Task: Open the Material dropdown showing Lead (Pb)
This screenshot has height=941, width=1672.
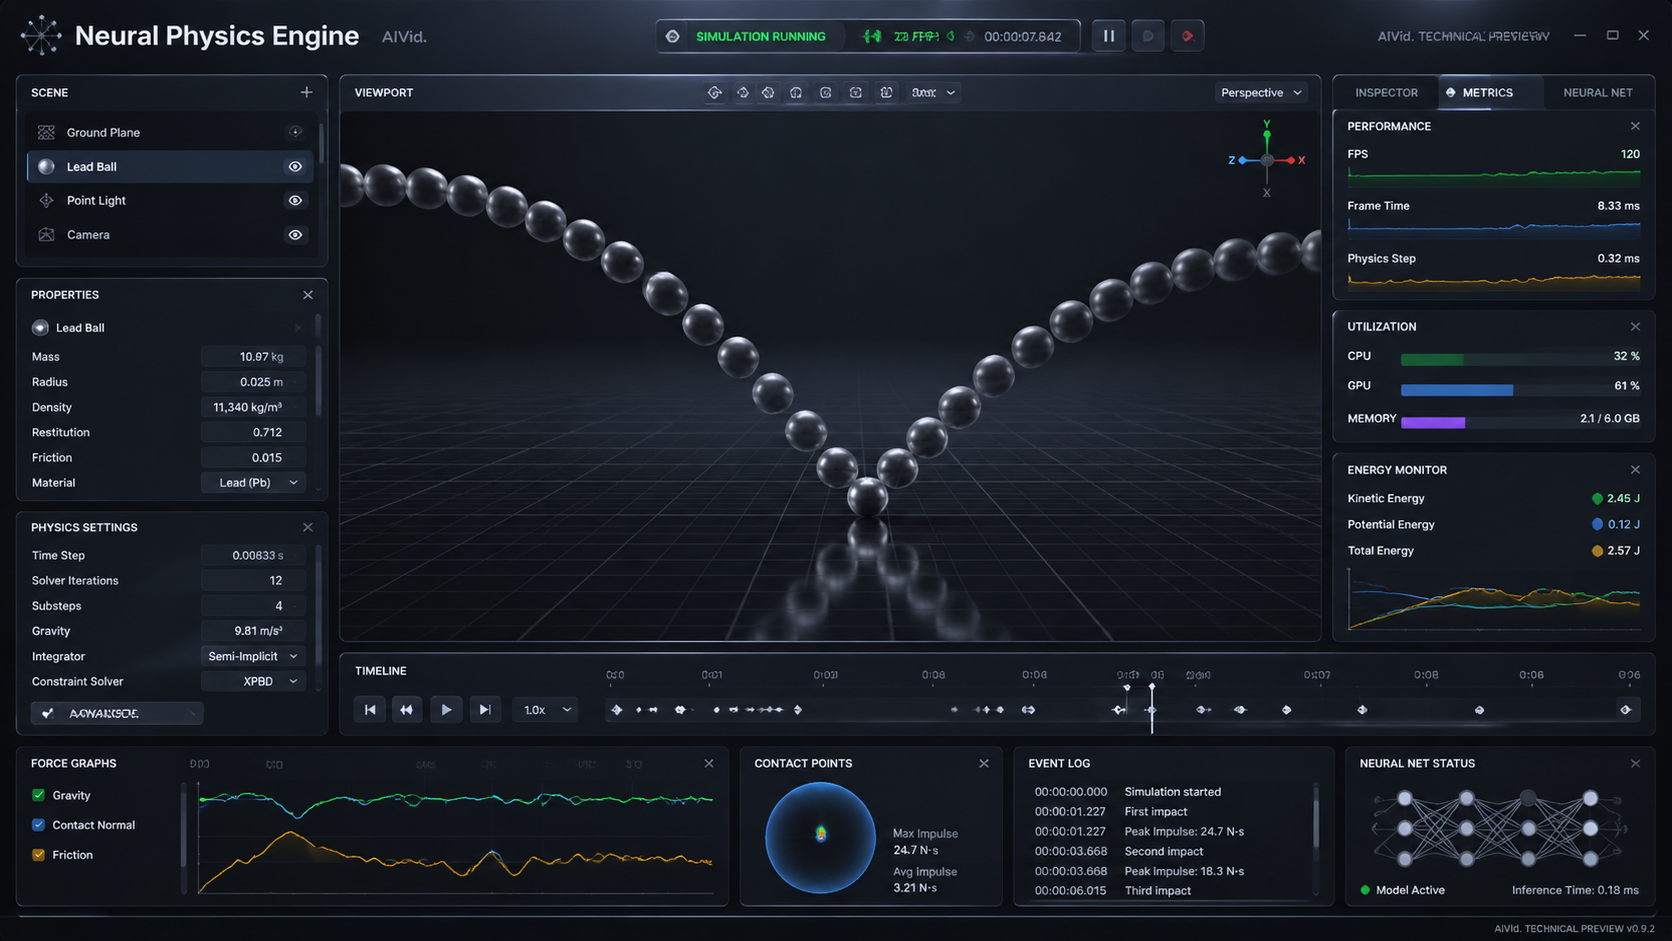Action: click(x=254, y=483)
